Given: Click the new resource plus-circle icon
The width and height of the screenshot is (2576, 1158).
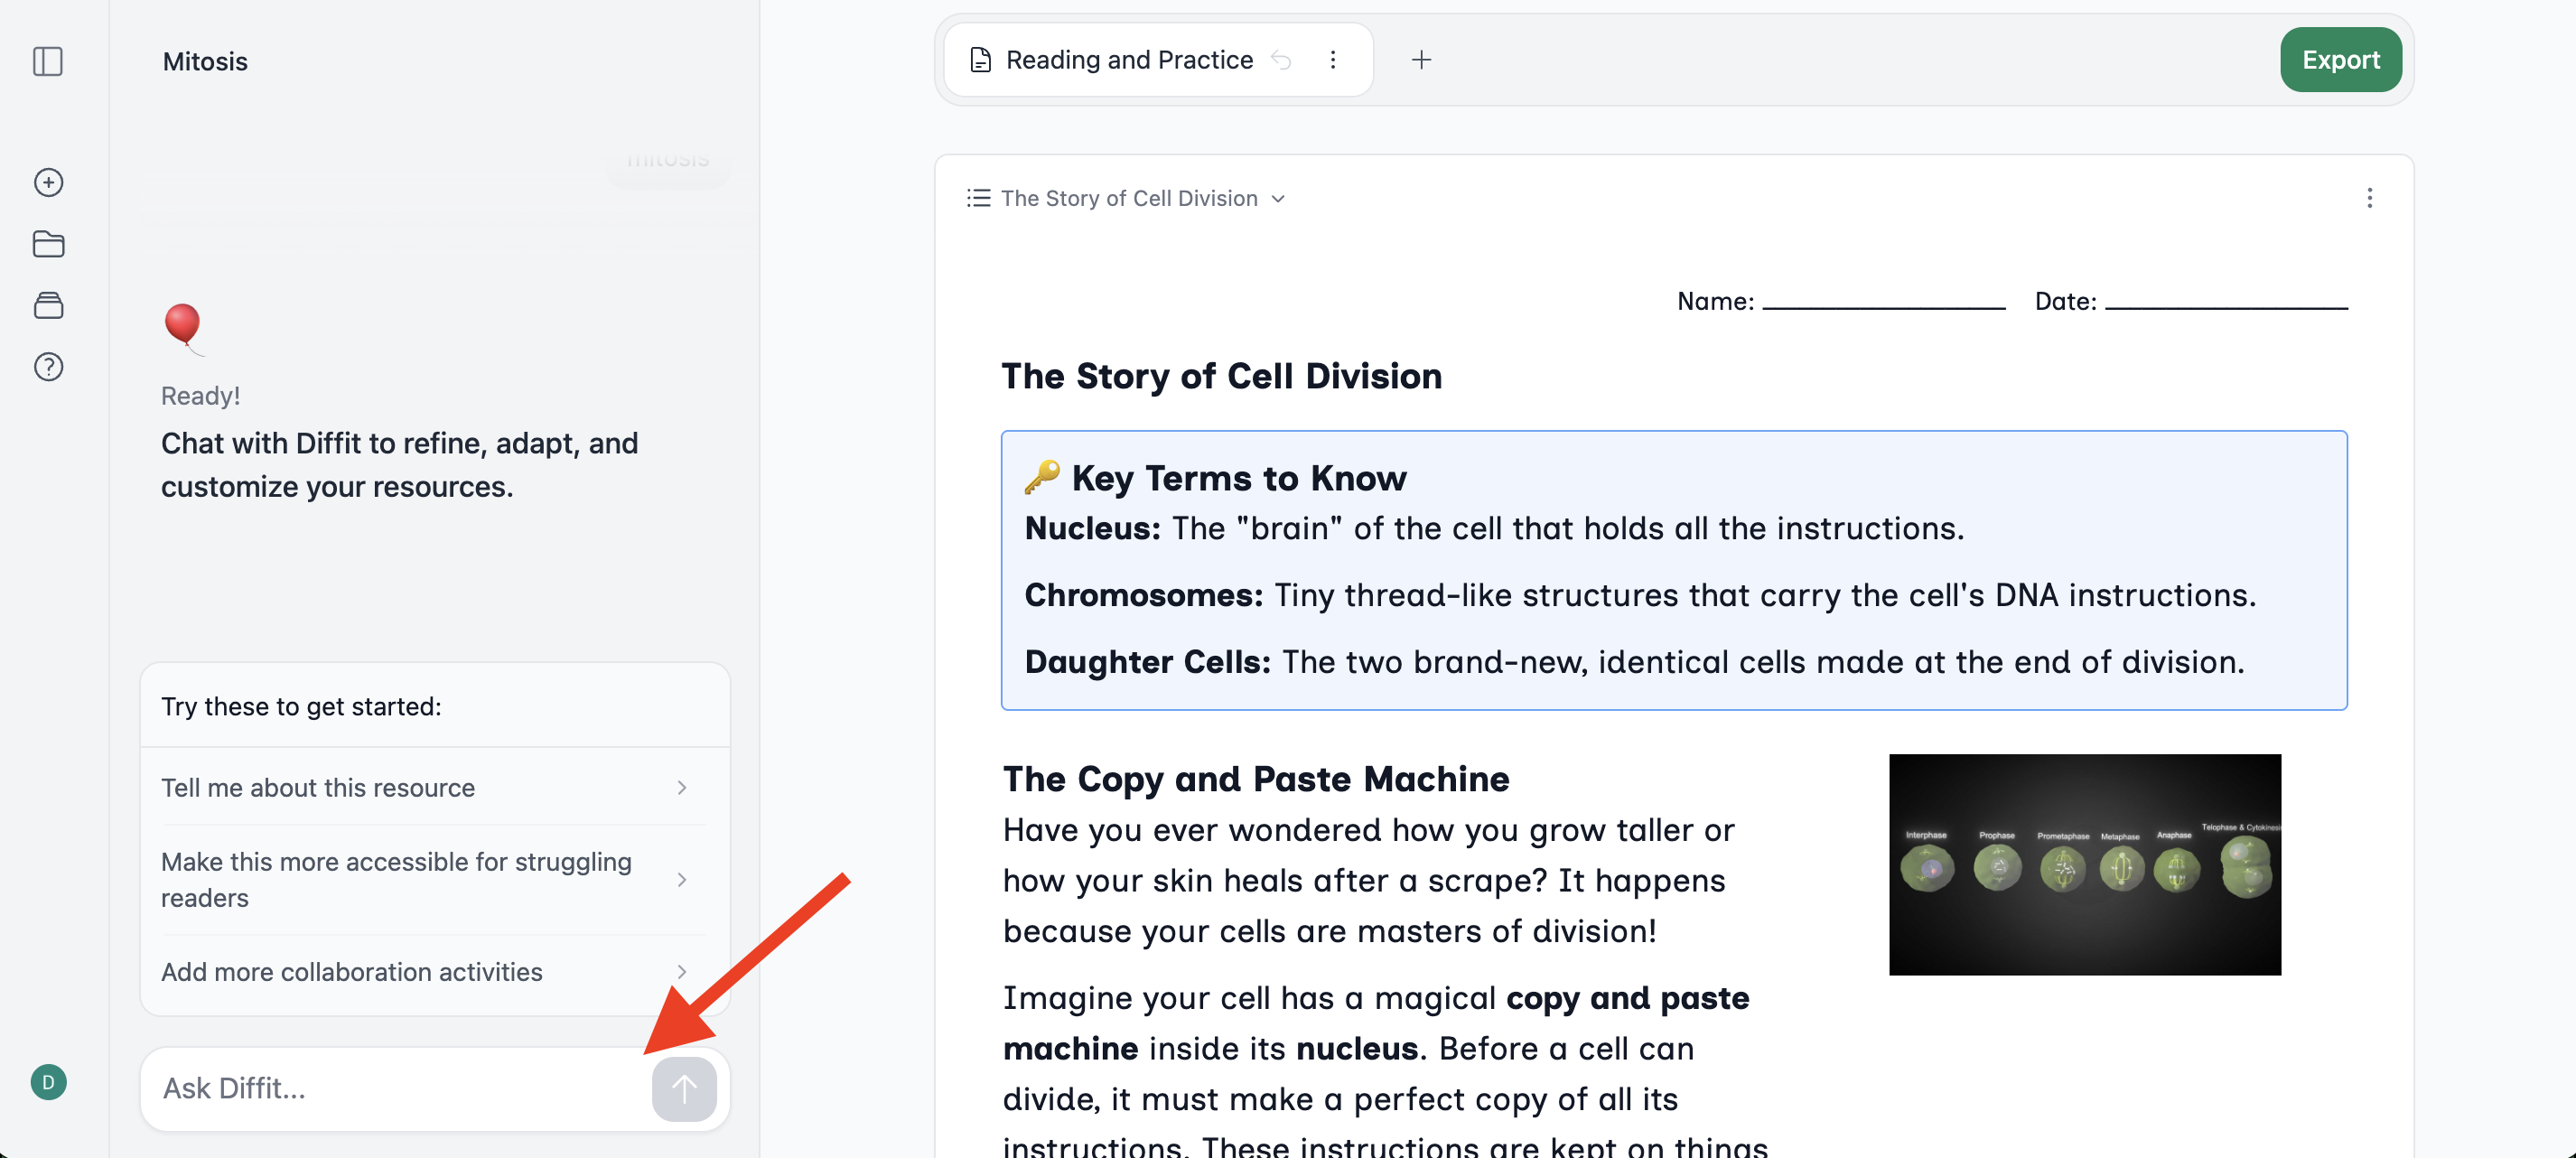Looking at the screenshot, I should (48, 182).
